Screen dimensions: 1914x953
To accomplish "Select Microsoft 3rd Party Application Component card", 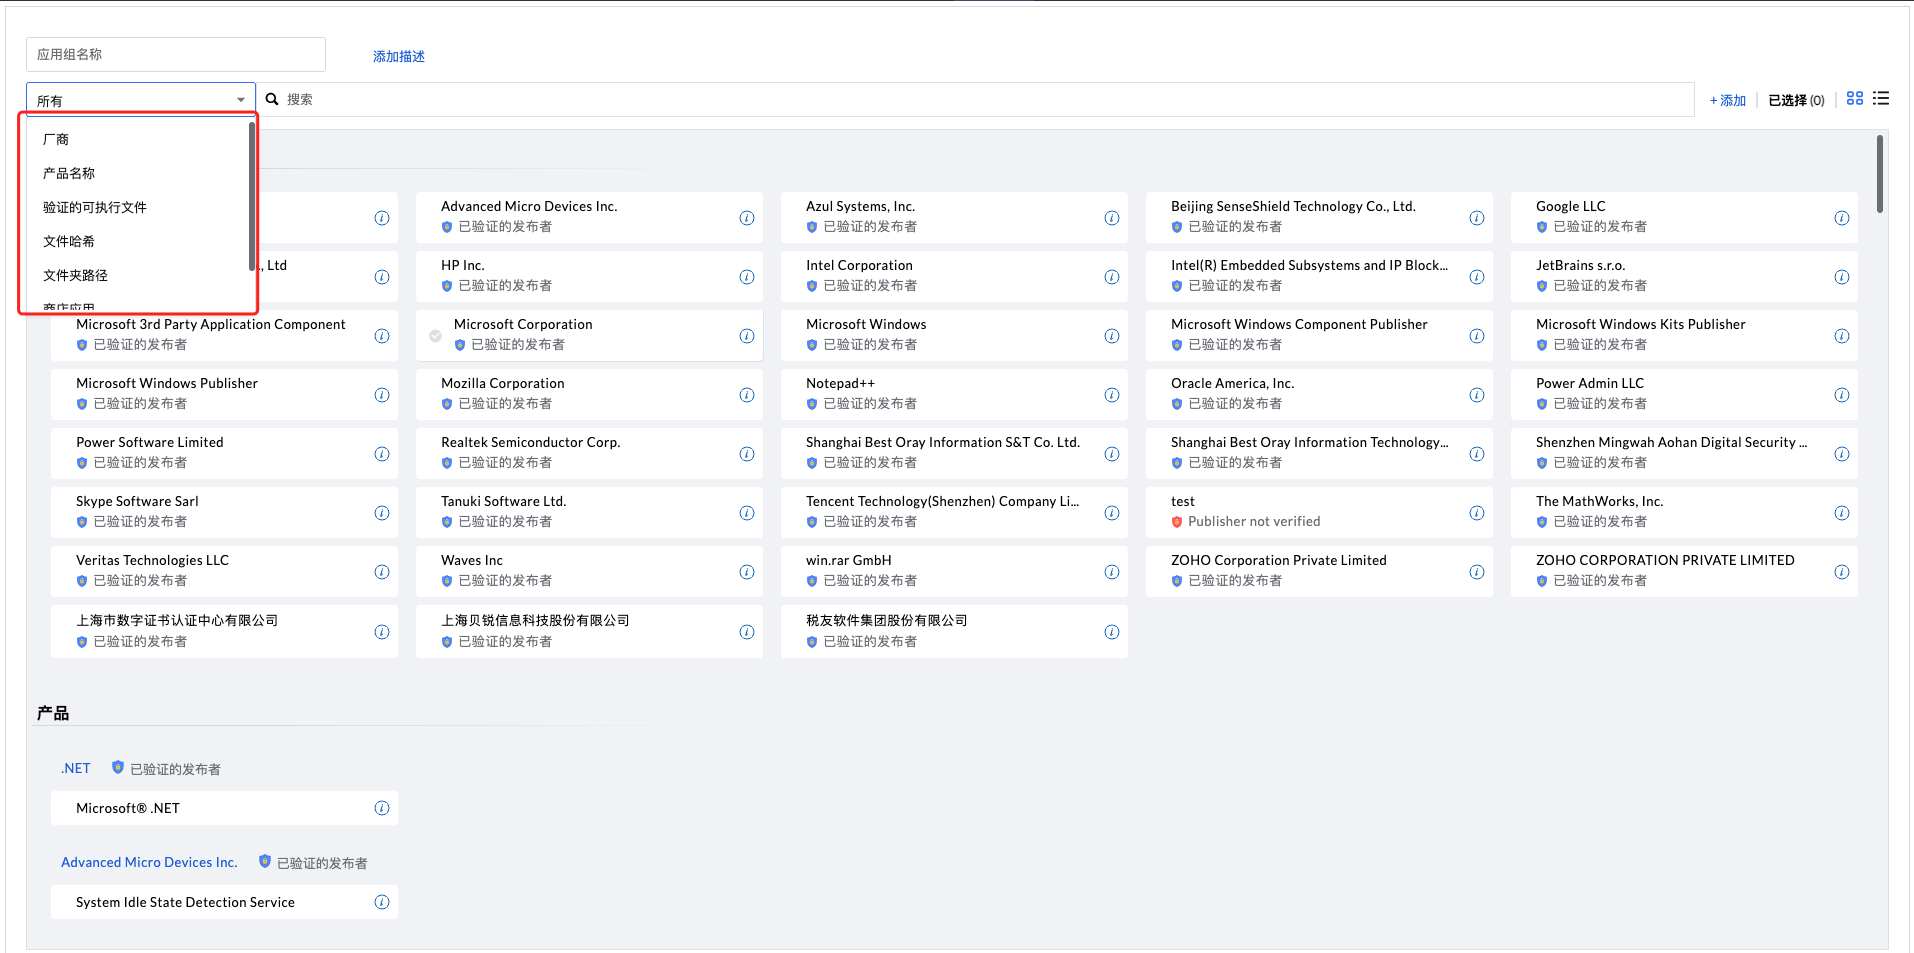I will click(x=224, y=335).
